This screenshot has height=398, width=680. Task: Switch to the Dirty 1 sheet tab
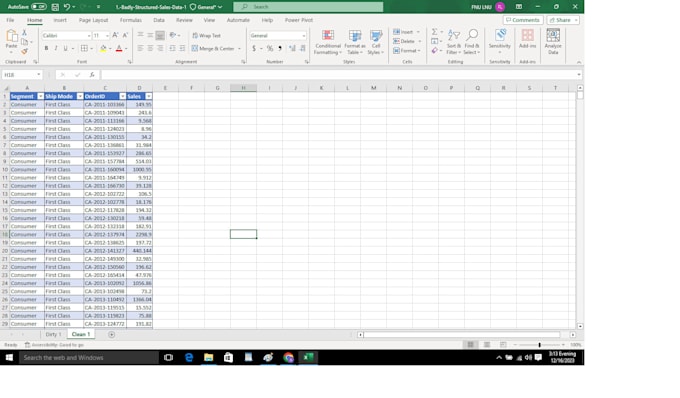[53, 334]
